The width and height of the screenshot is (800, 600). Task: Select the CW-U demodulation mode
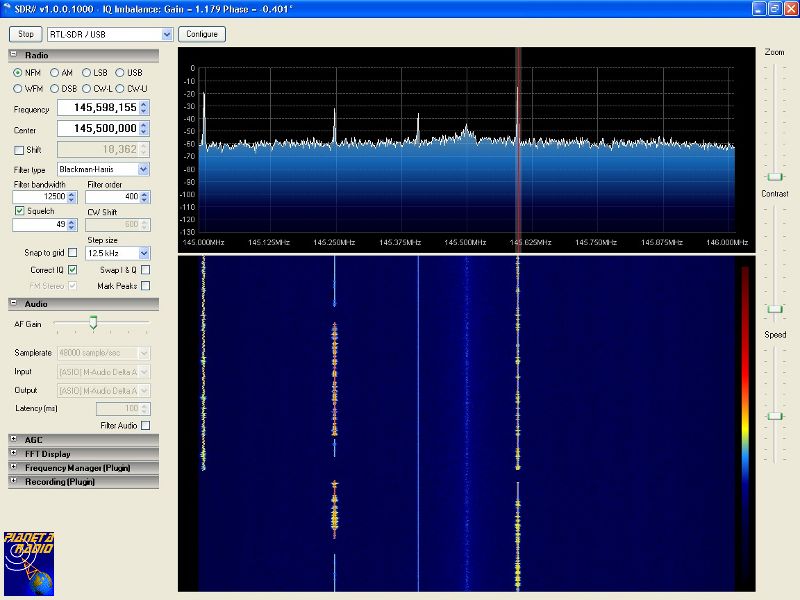[120, 88]
